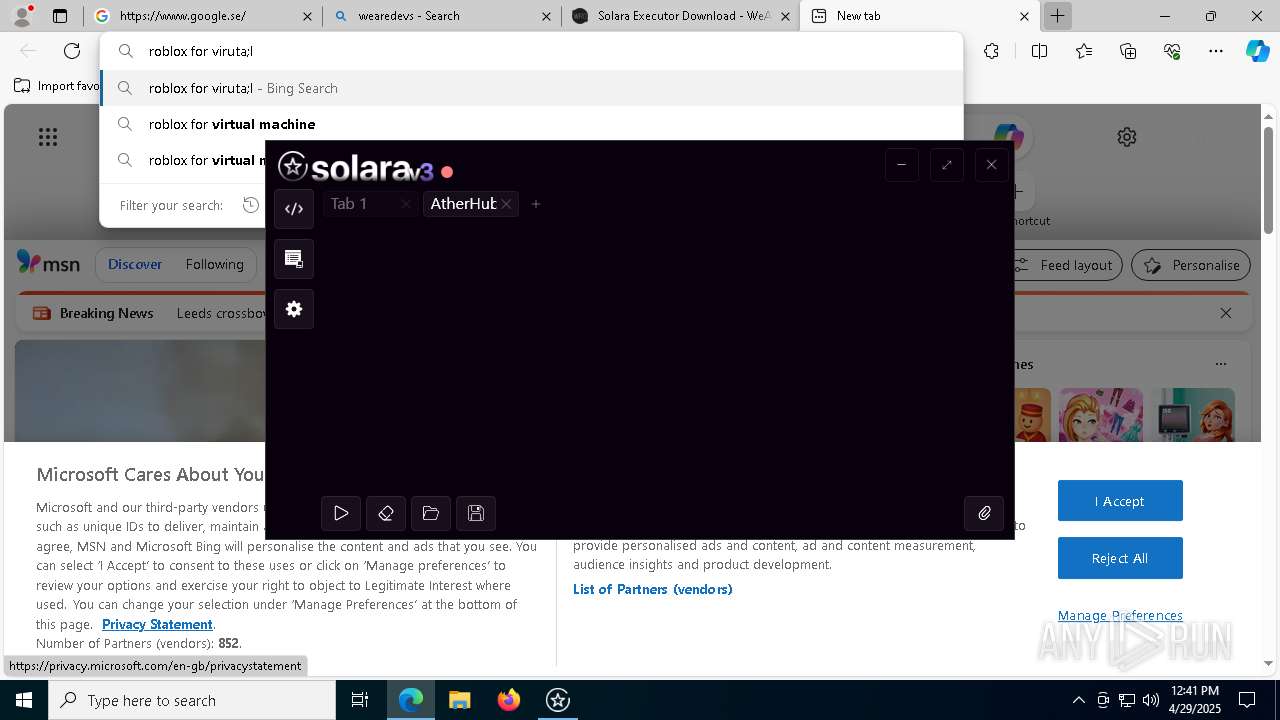Open the Edge profile icon

pos(22,15)
